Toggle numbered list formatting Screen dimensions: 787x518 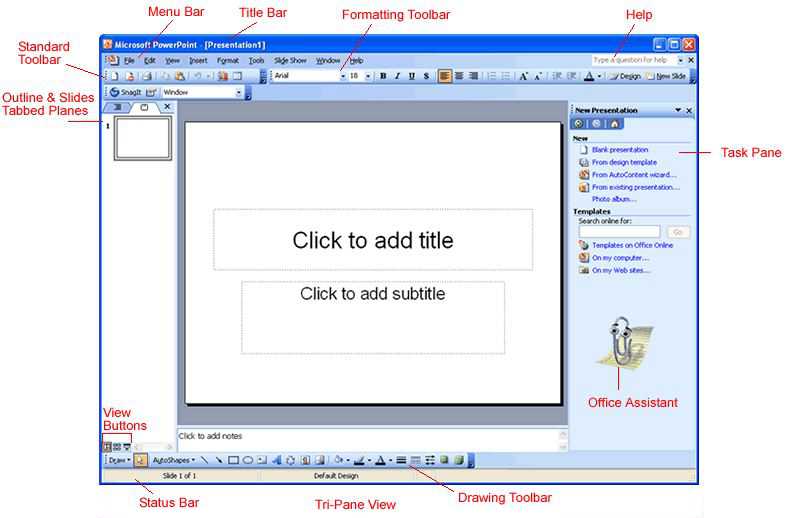point(492,76)
